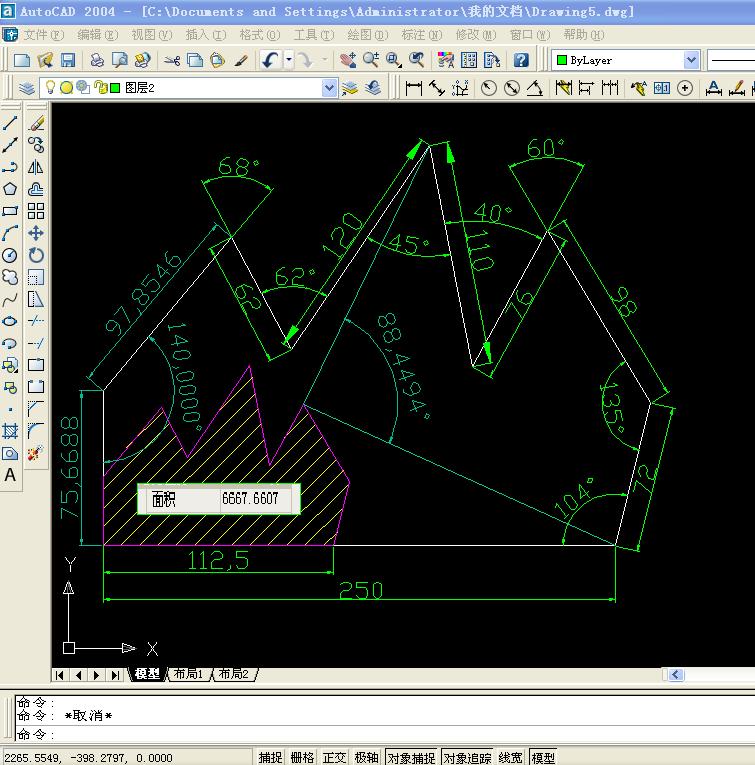Select the Multiline Text tool

point(10,475)
